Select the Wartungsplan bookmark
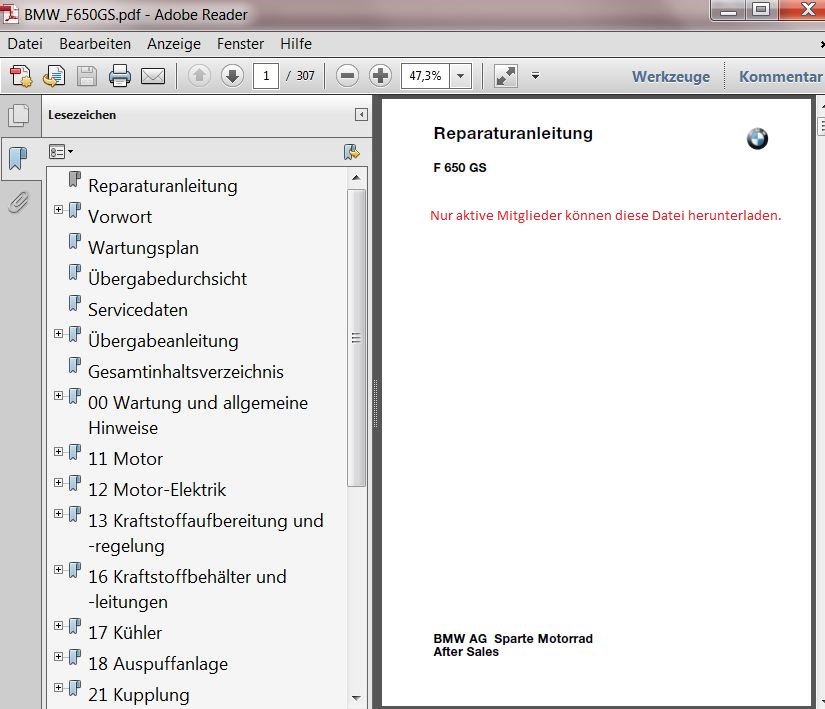The image size is (825, 709). tap(143, 248)
